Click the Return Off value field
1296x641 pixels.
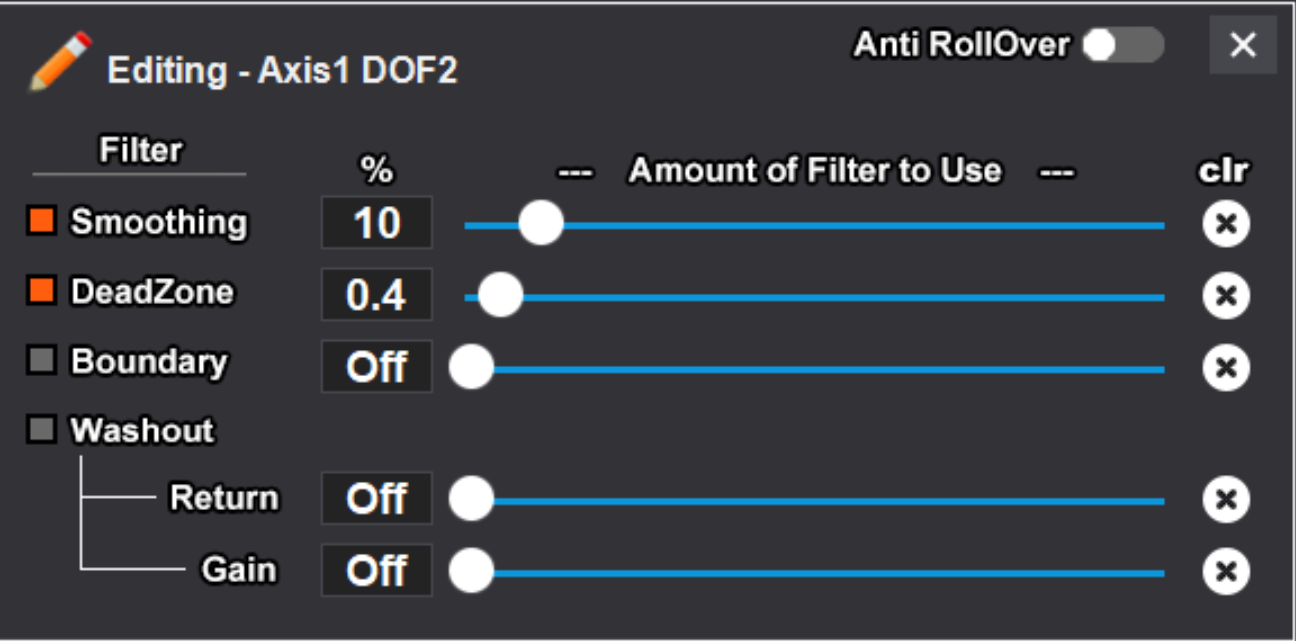point(376,498)
